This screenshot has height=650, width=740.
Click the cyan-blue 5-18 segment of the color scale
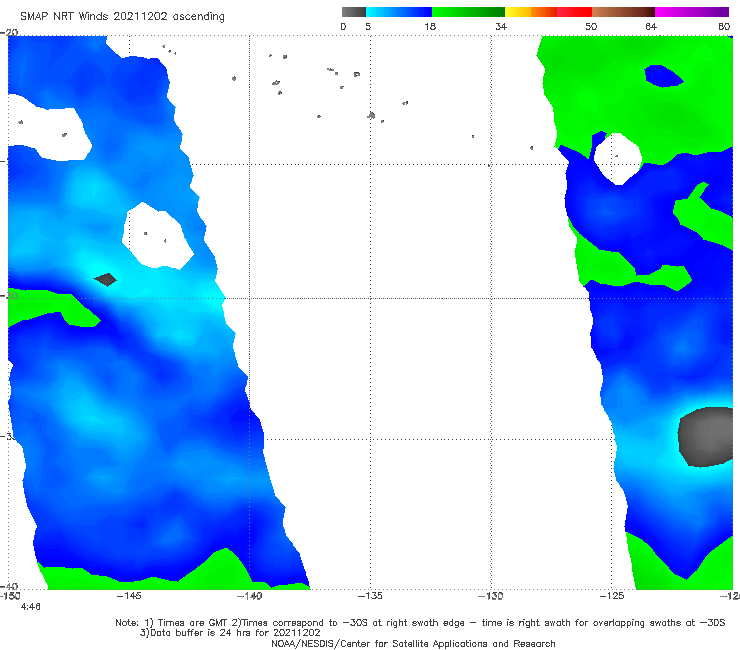coord(399,12)
